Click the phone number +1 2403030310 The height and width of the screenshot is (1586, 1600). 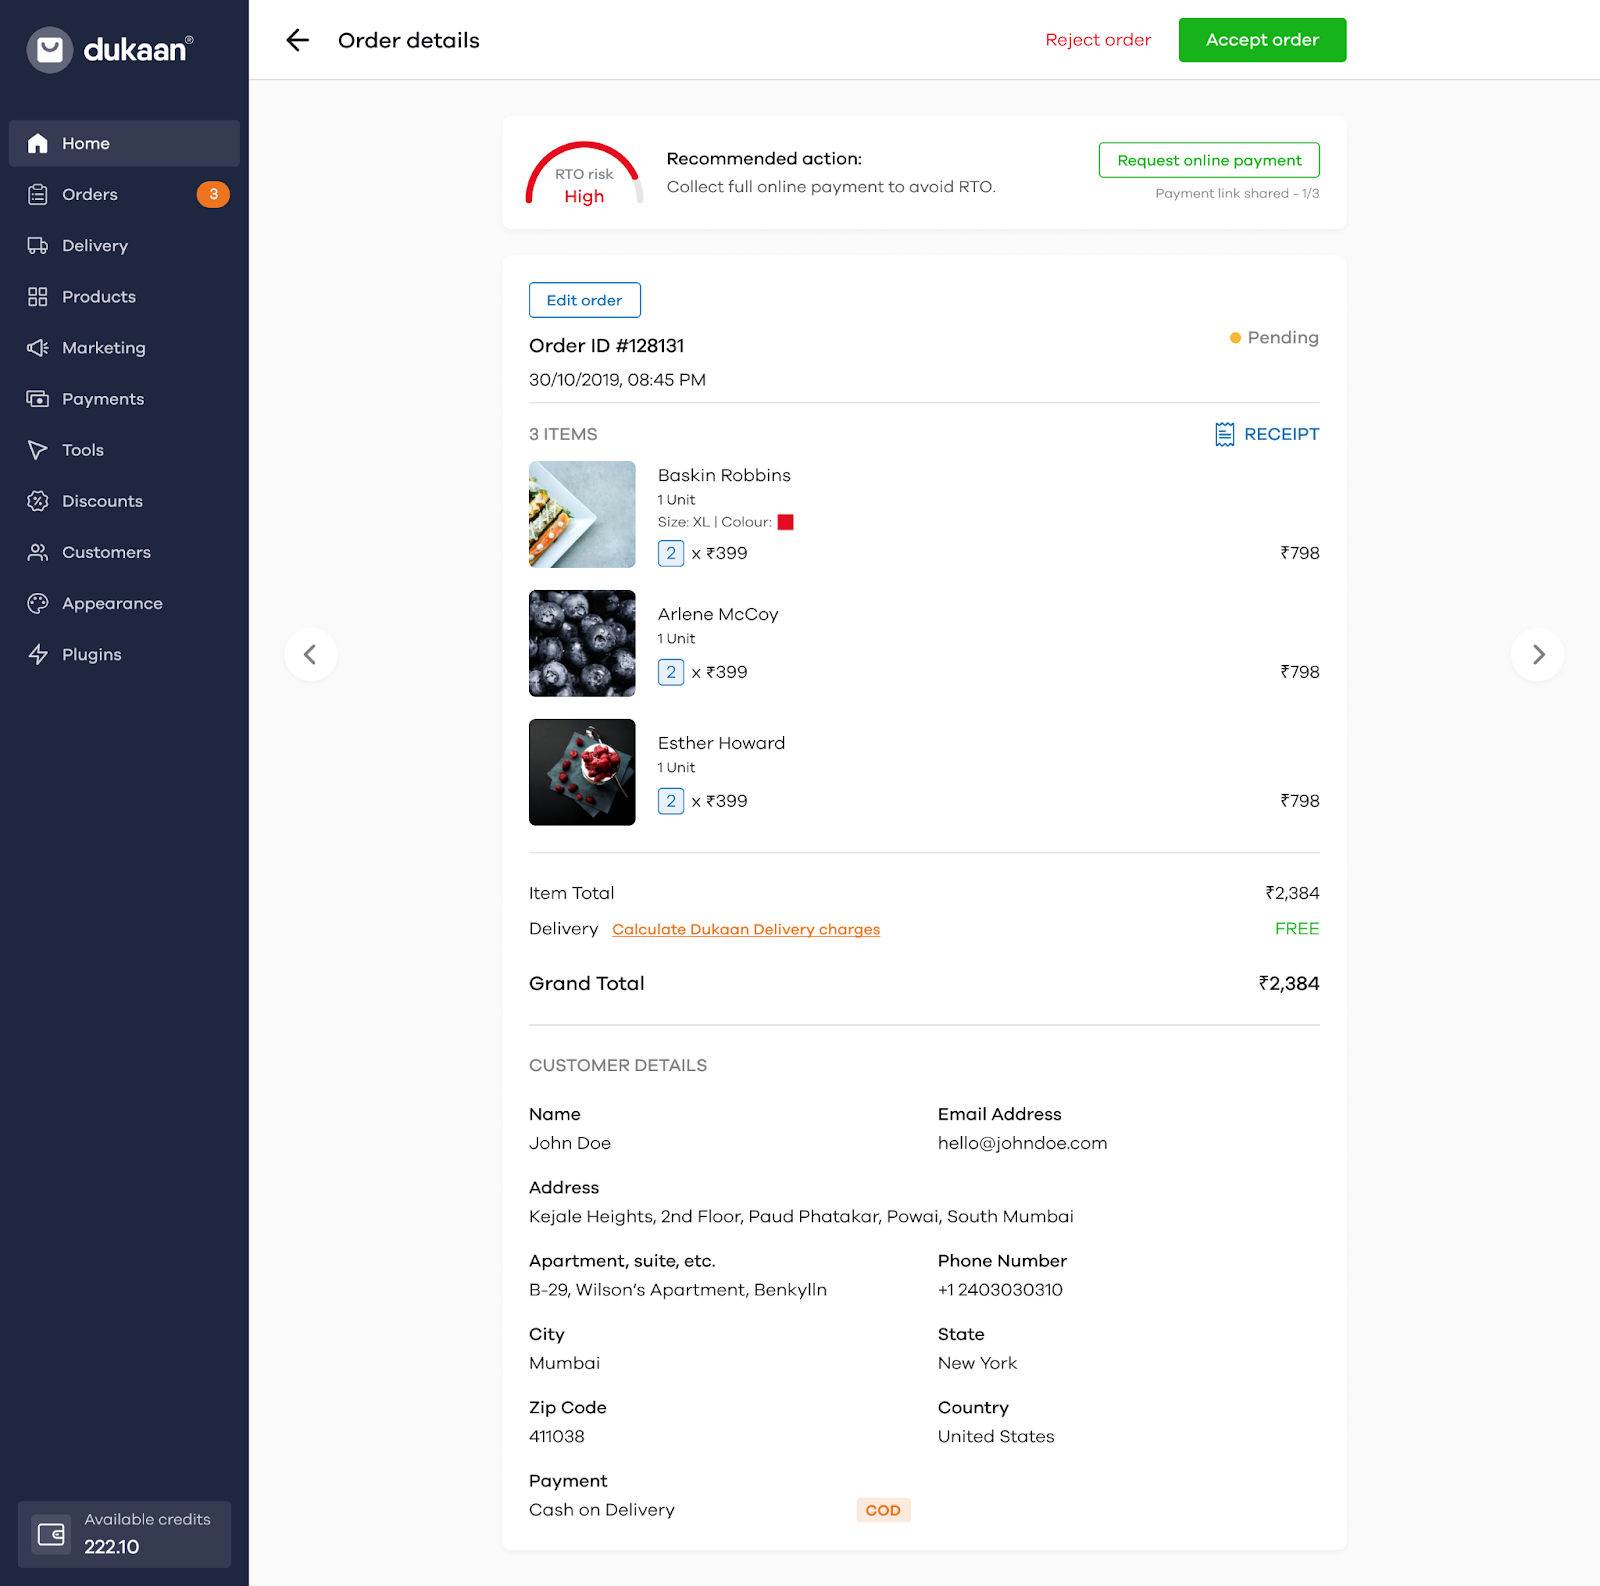tap(1000, 1290)
